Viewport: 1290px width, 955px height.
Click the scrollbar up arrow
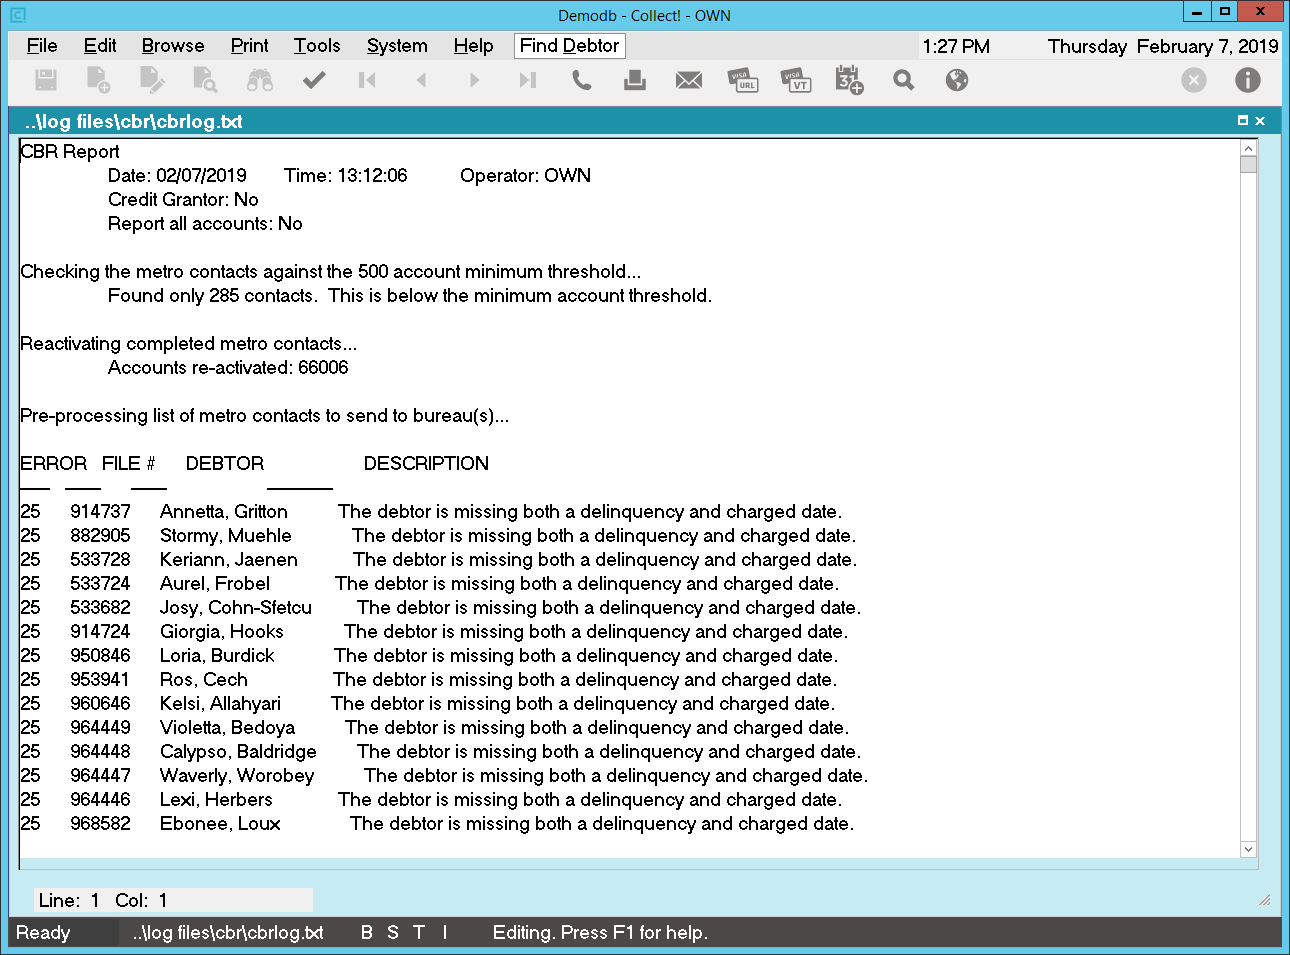click(1248, 148)
